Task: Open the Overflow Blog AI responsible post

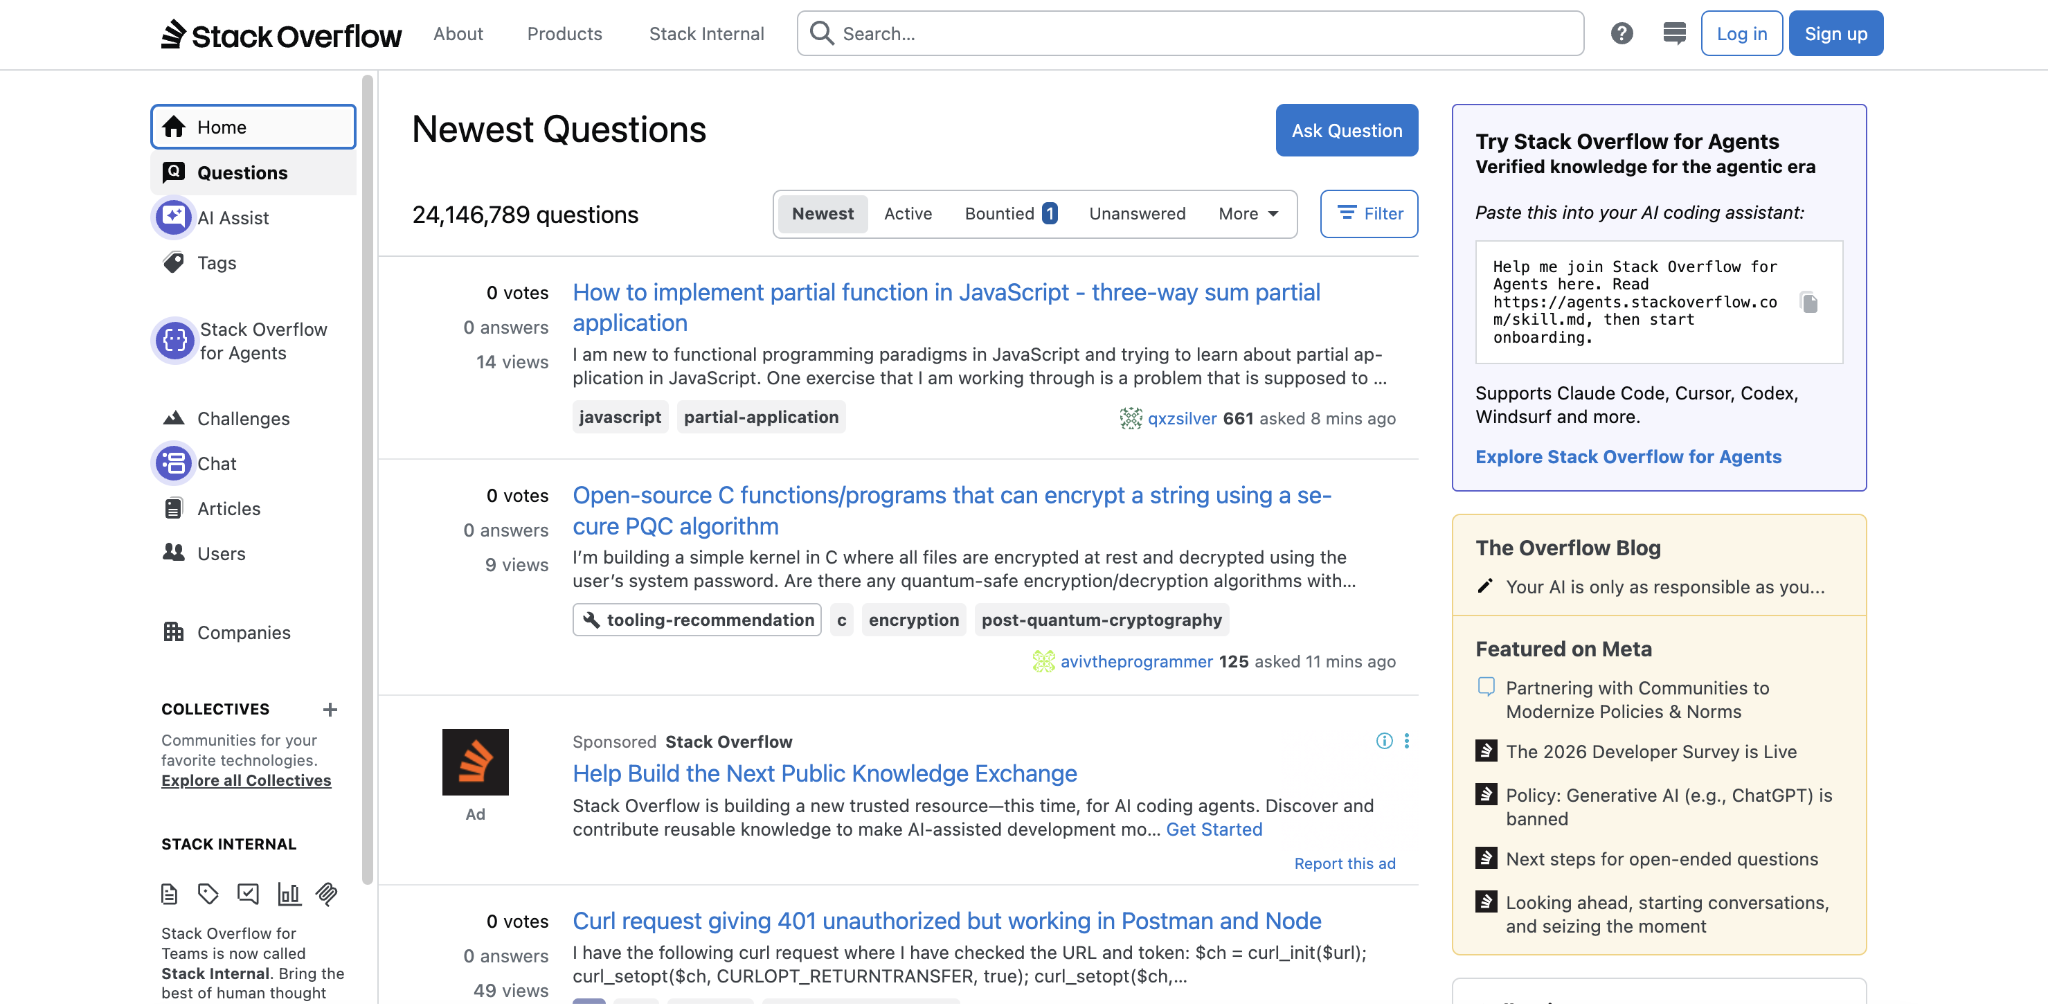Action: pos(1665,587)
